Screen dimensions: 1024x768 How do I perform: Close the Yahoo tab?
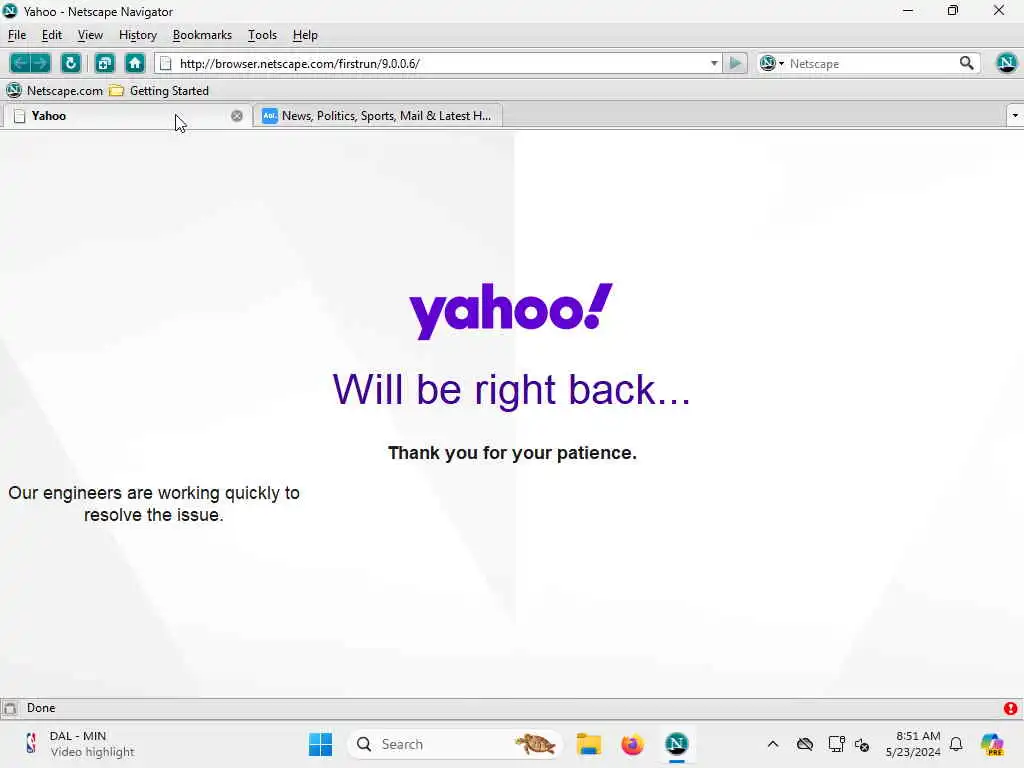tap(236, 116)
